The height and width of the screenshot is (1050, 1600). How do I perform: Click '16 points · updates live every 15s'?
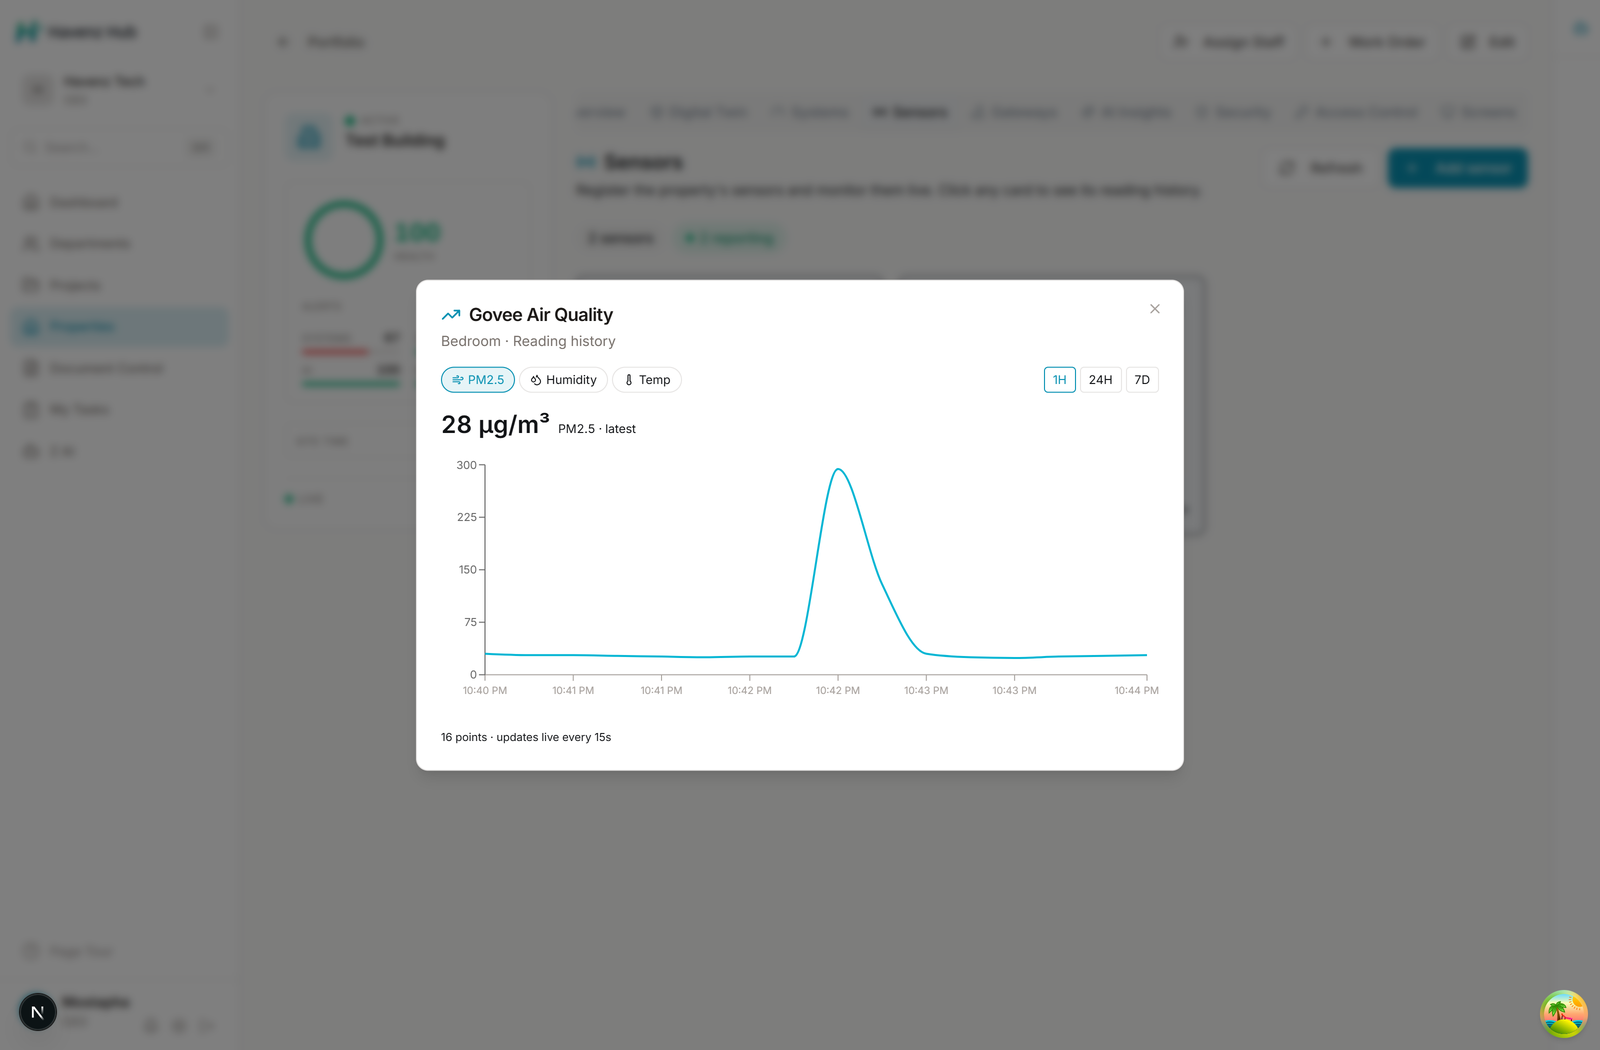click(x=526, y=737)
